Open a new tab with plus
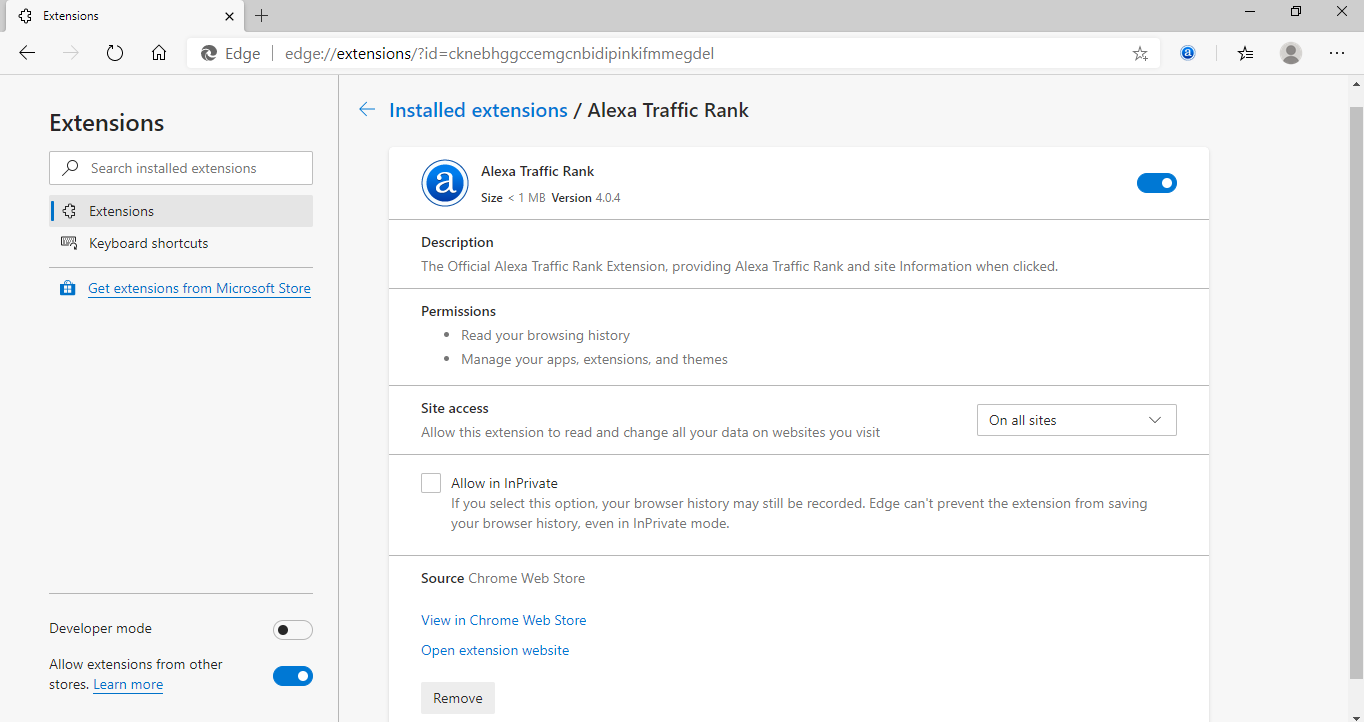The image size is (1364, 722). coord(262,16)
